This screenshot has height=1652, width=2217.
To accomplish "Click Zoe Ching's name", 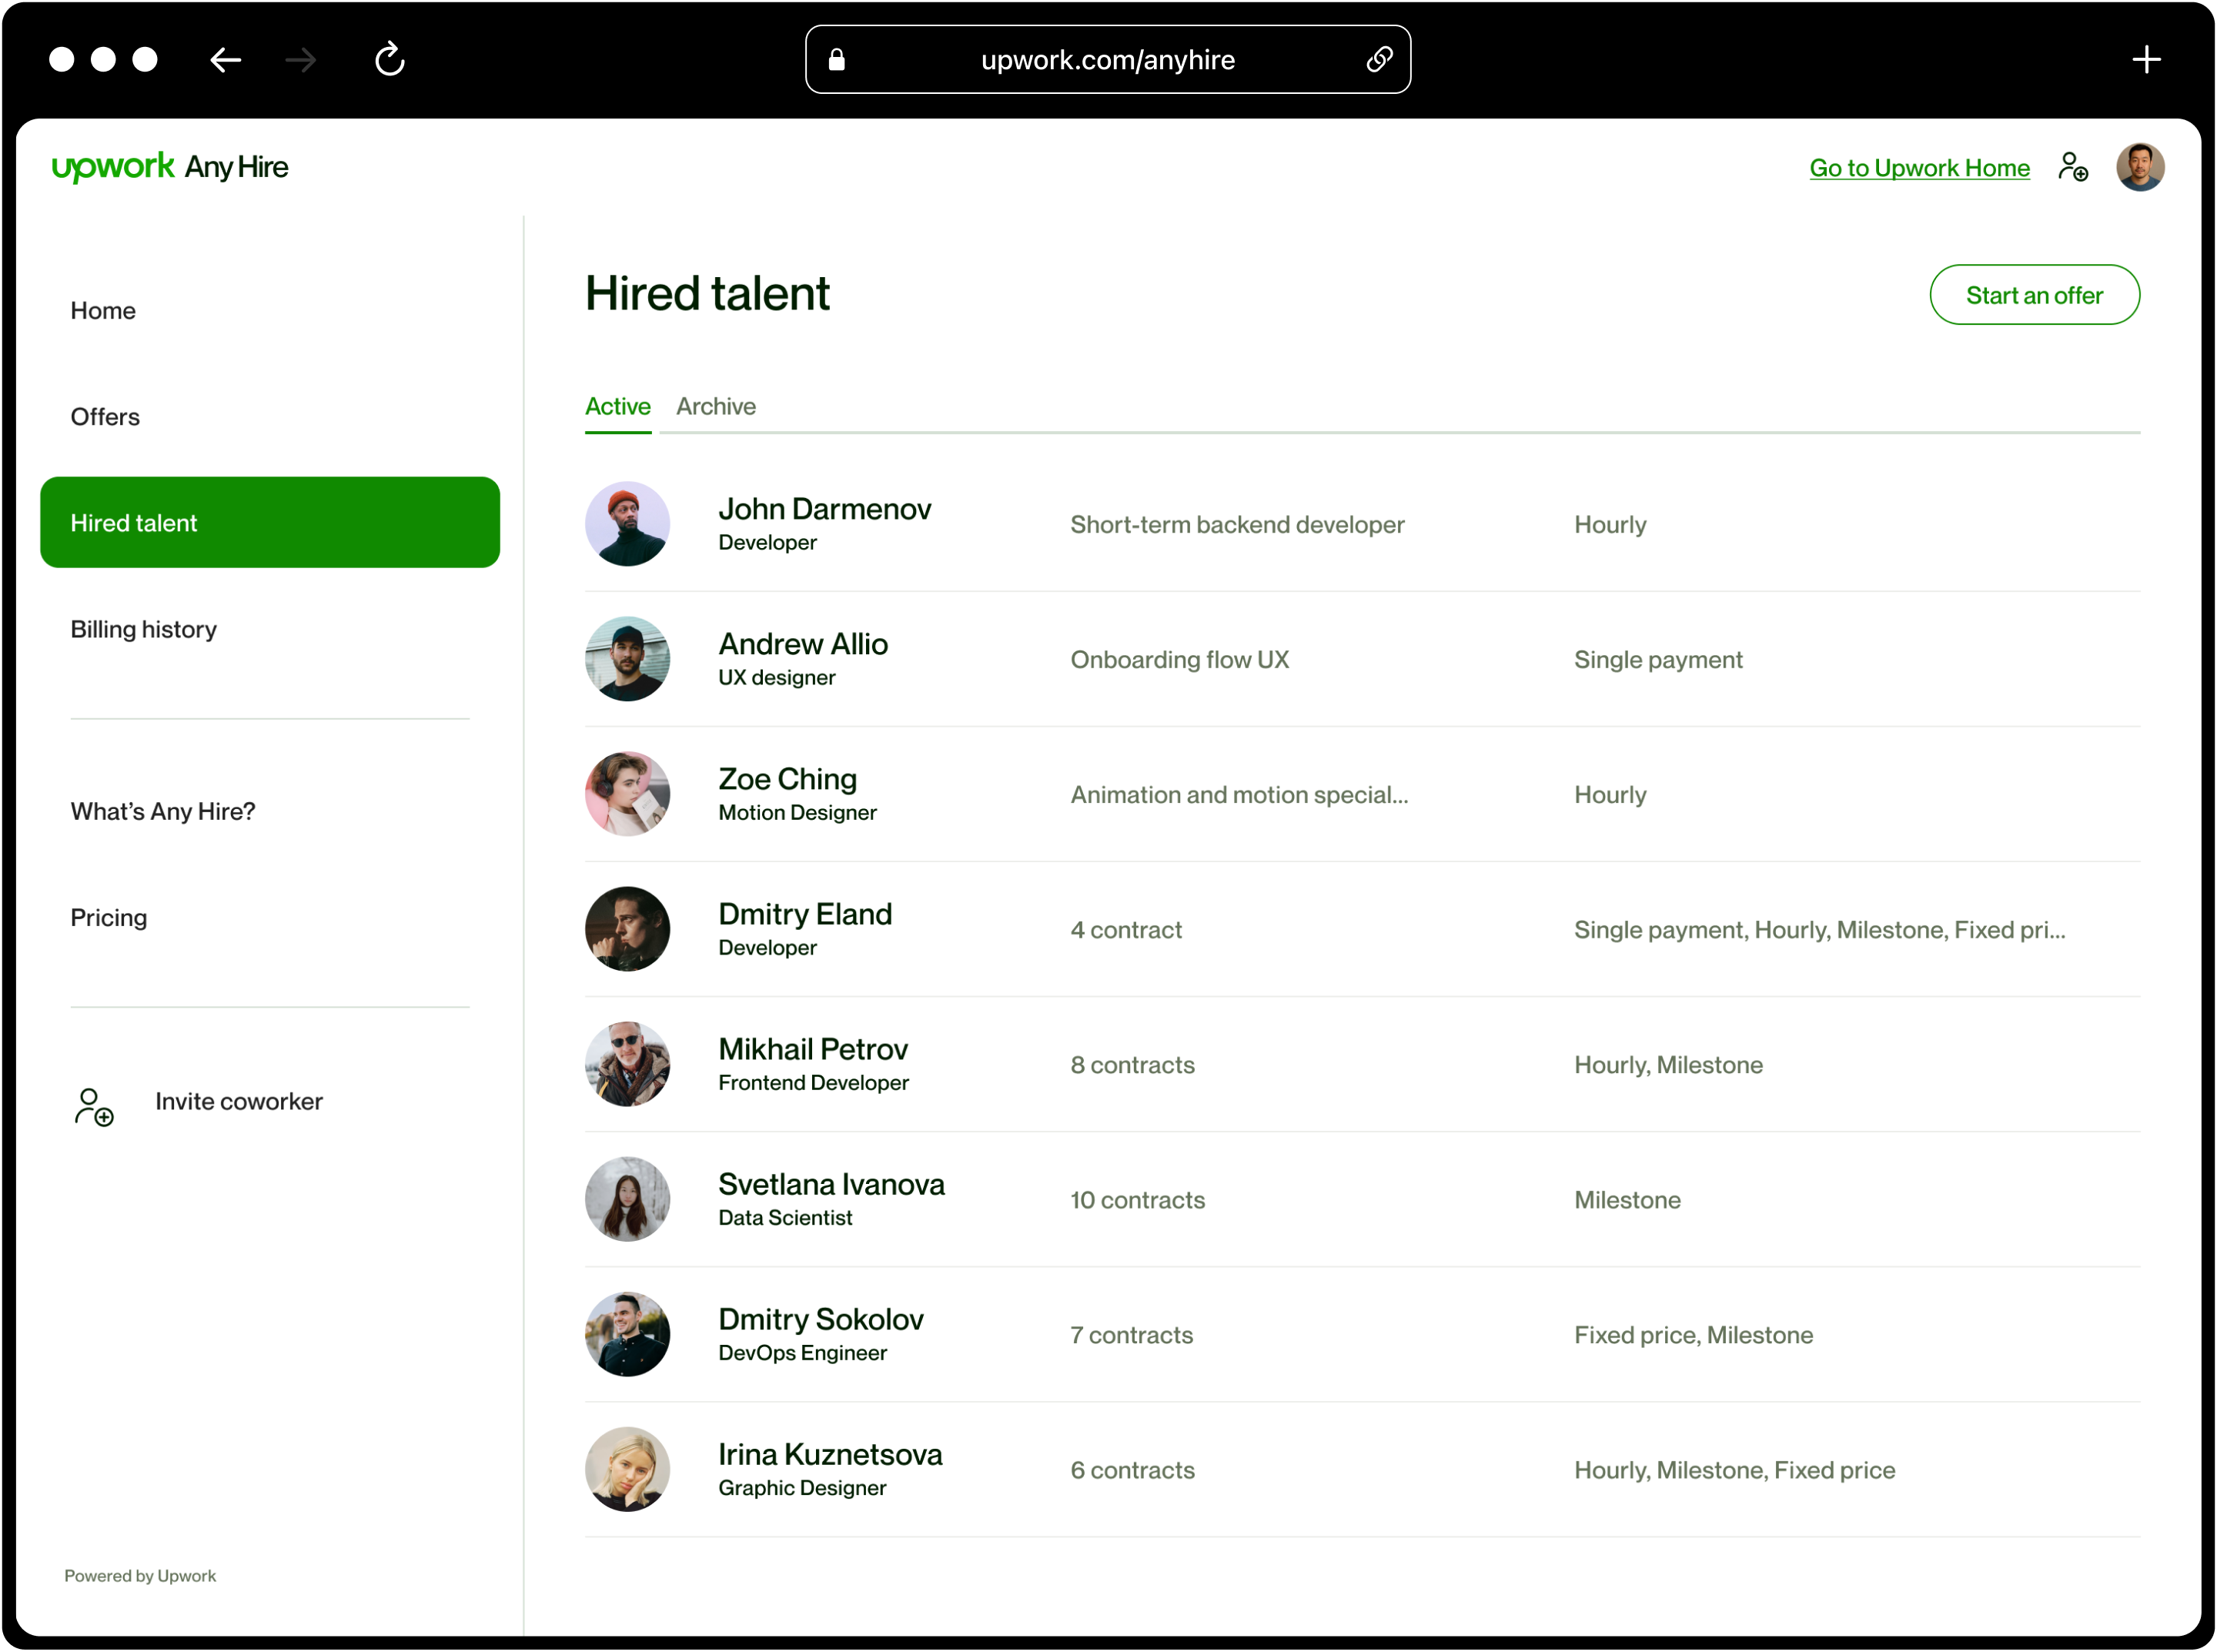I will 788,779.
